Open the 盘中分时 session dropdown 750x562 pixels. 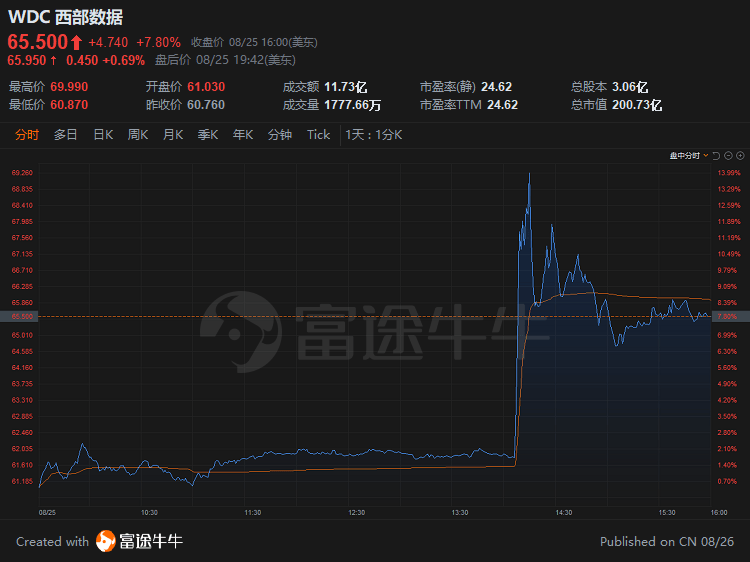click(x=689, y=156)
